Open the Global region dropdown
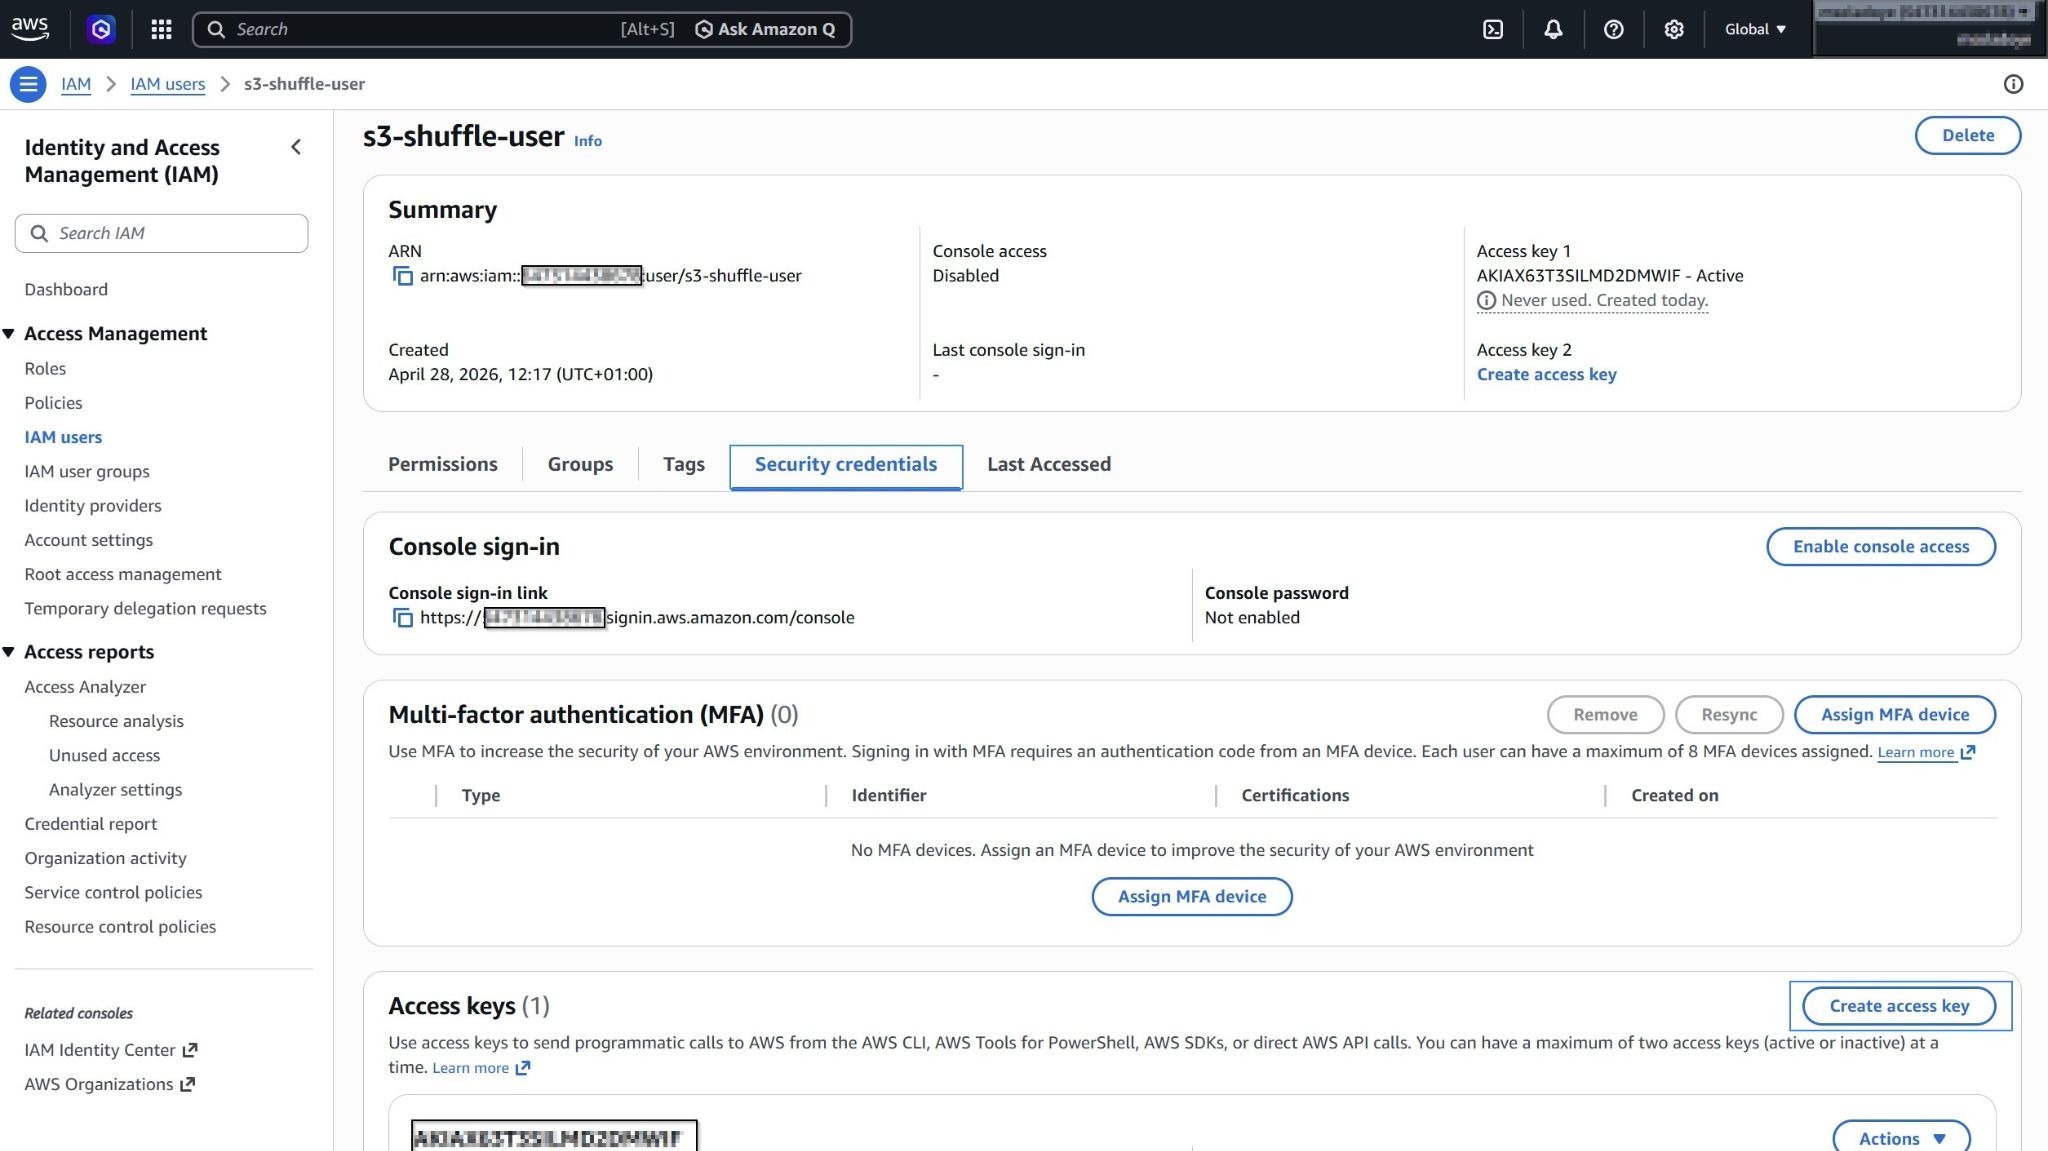2048x1151 pixels. point(1755,29)
